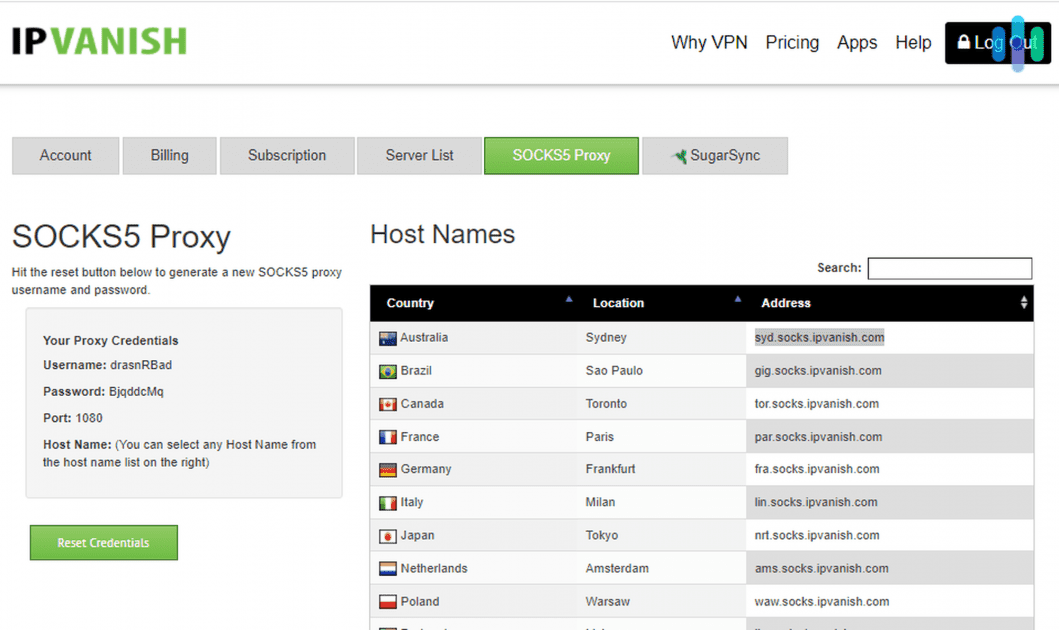Viewport: 1059px width, 630px height.
Task: Click the Netherlands flag icon
Action: 387,568
